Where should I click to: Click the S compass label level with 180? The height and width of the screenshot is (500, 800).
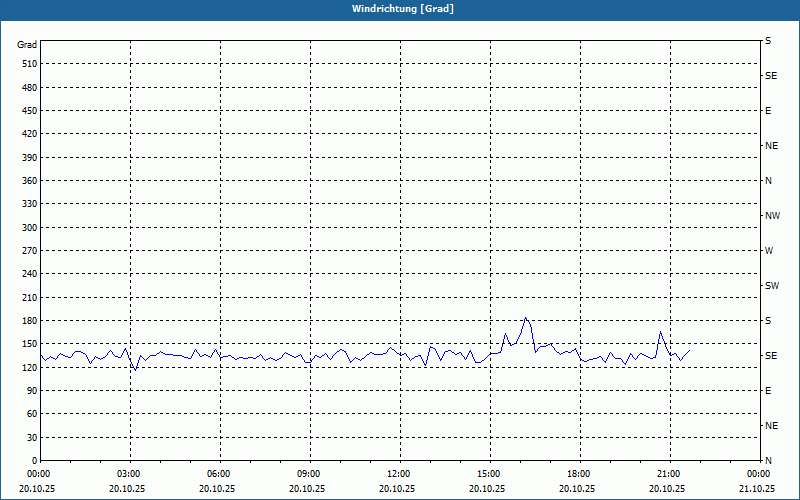(x=768, y=320)
